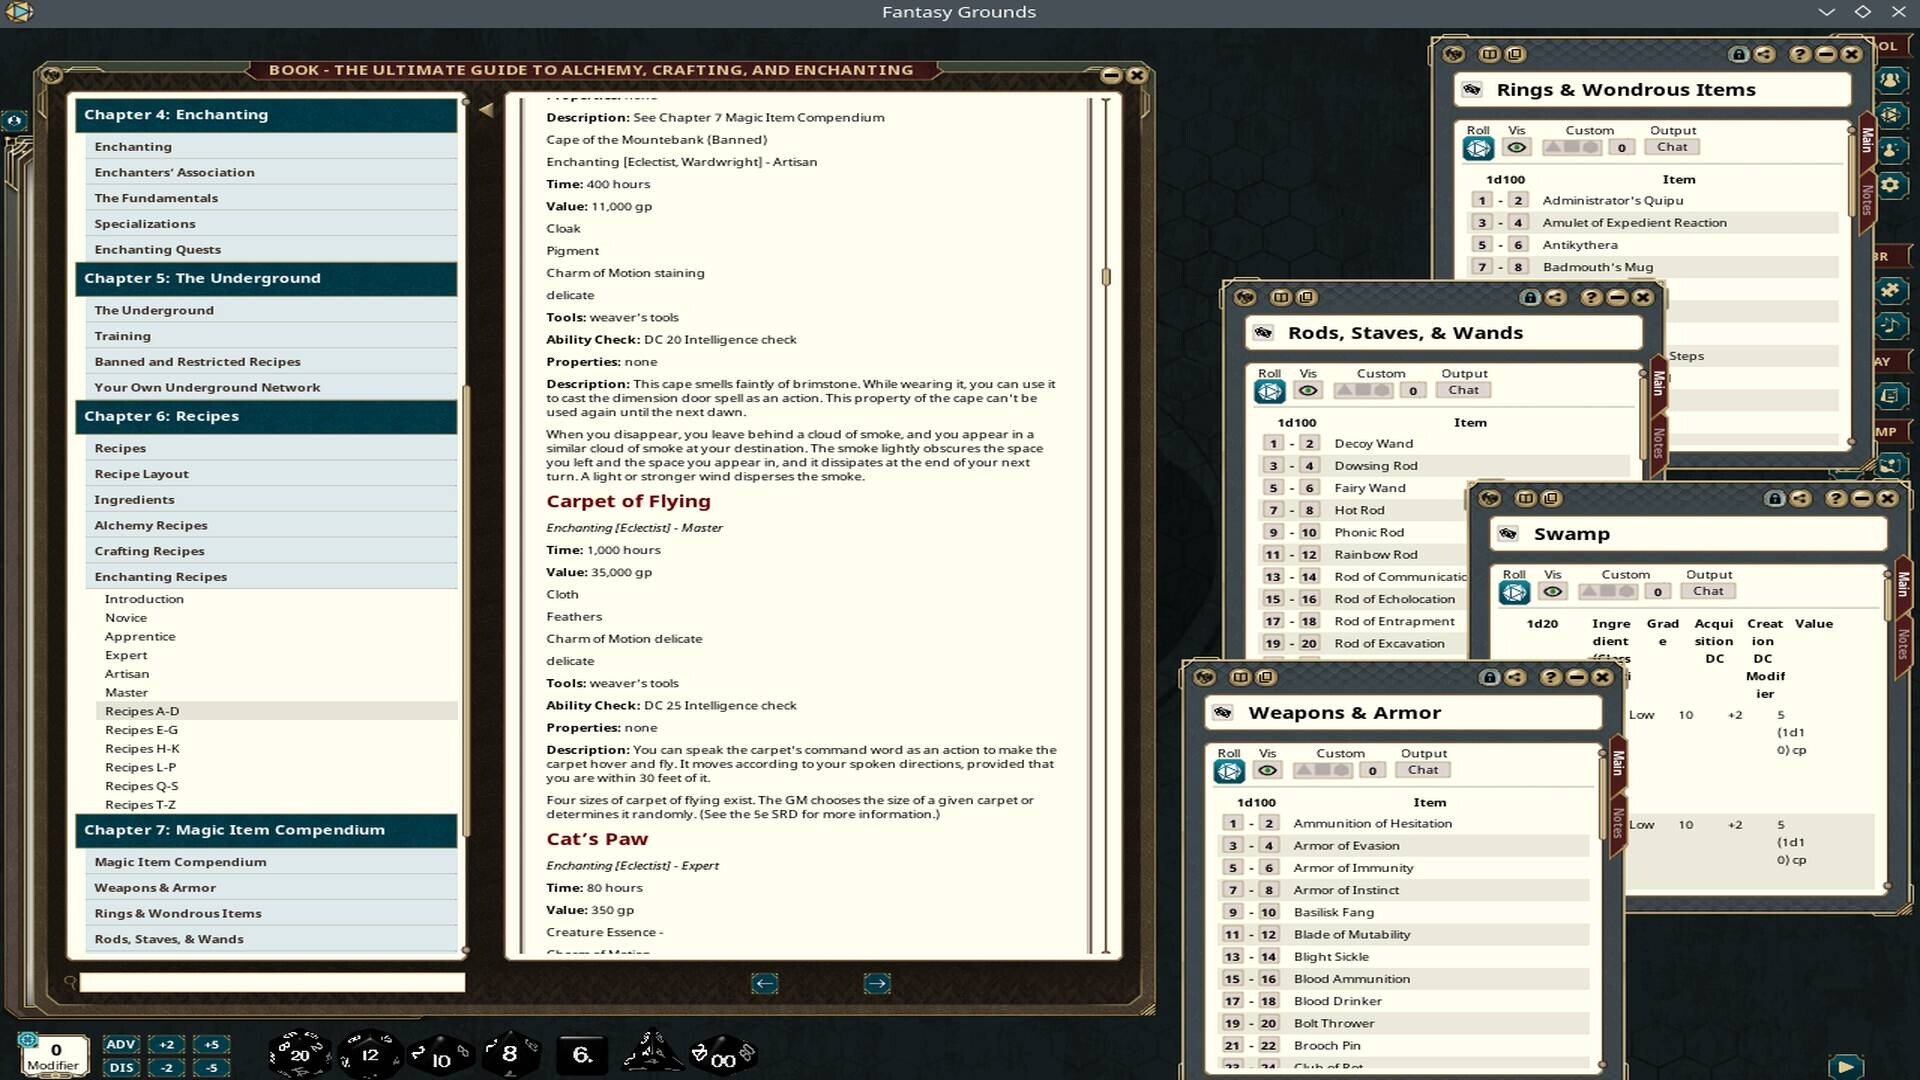Go to the previous book page arrow
1920x1080 pixels.
(765, 983)
